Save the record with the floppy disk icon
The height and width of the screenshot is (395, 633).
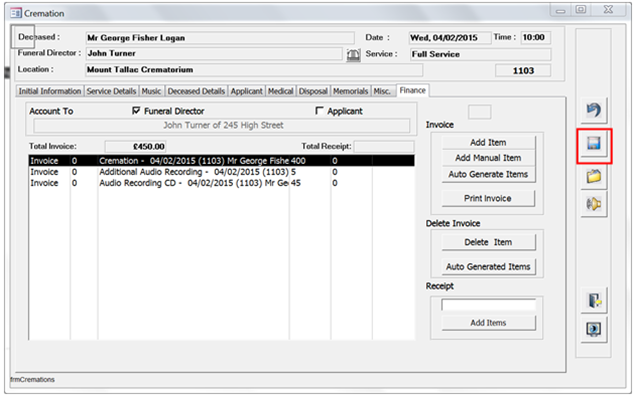[594, 143]
